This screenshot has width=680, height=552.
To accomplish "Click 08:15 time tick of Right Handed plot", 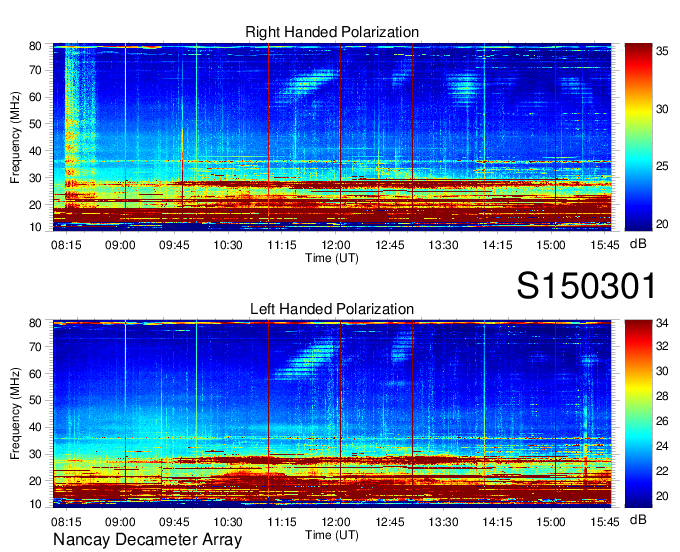I will (x=66, y=245).
